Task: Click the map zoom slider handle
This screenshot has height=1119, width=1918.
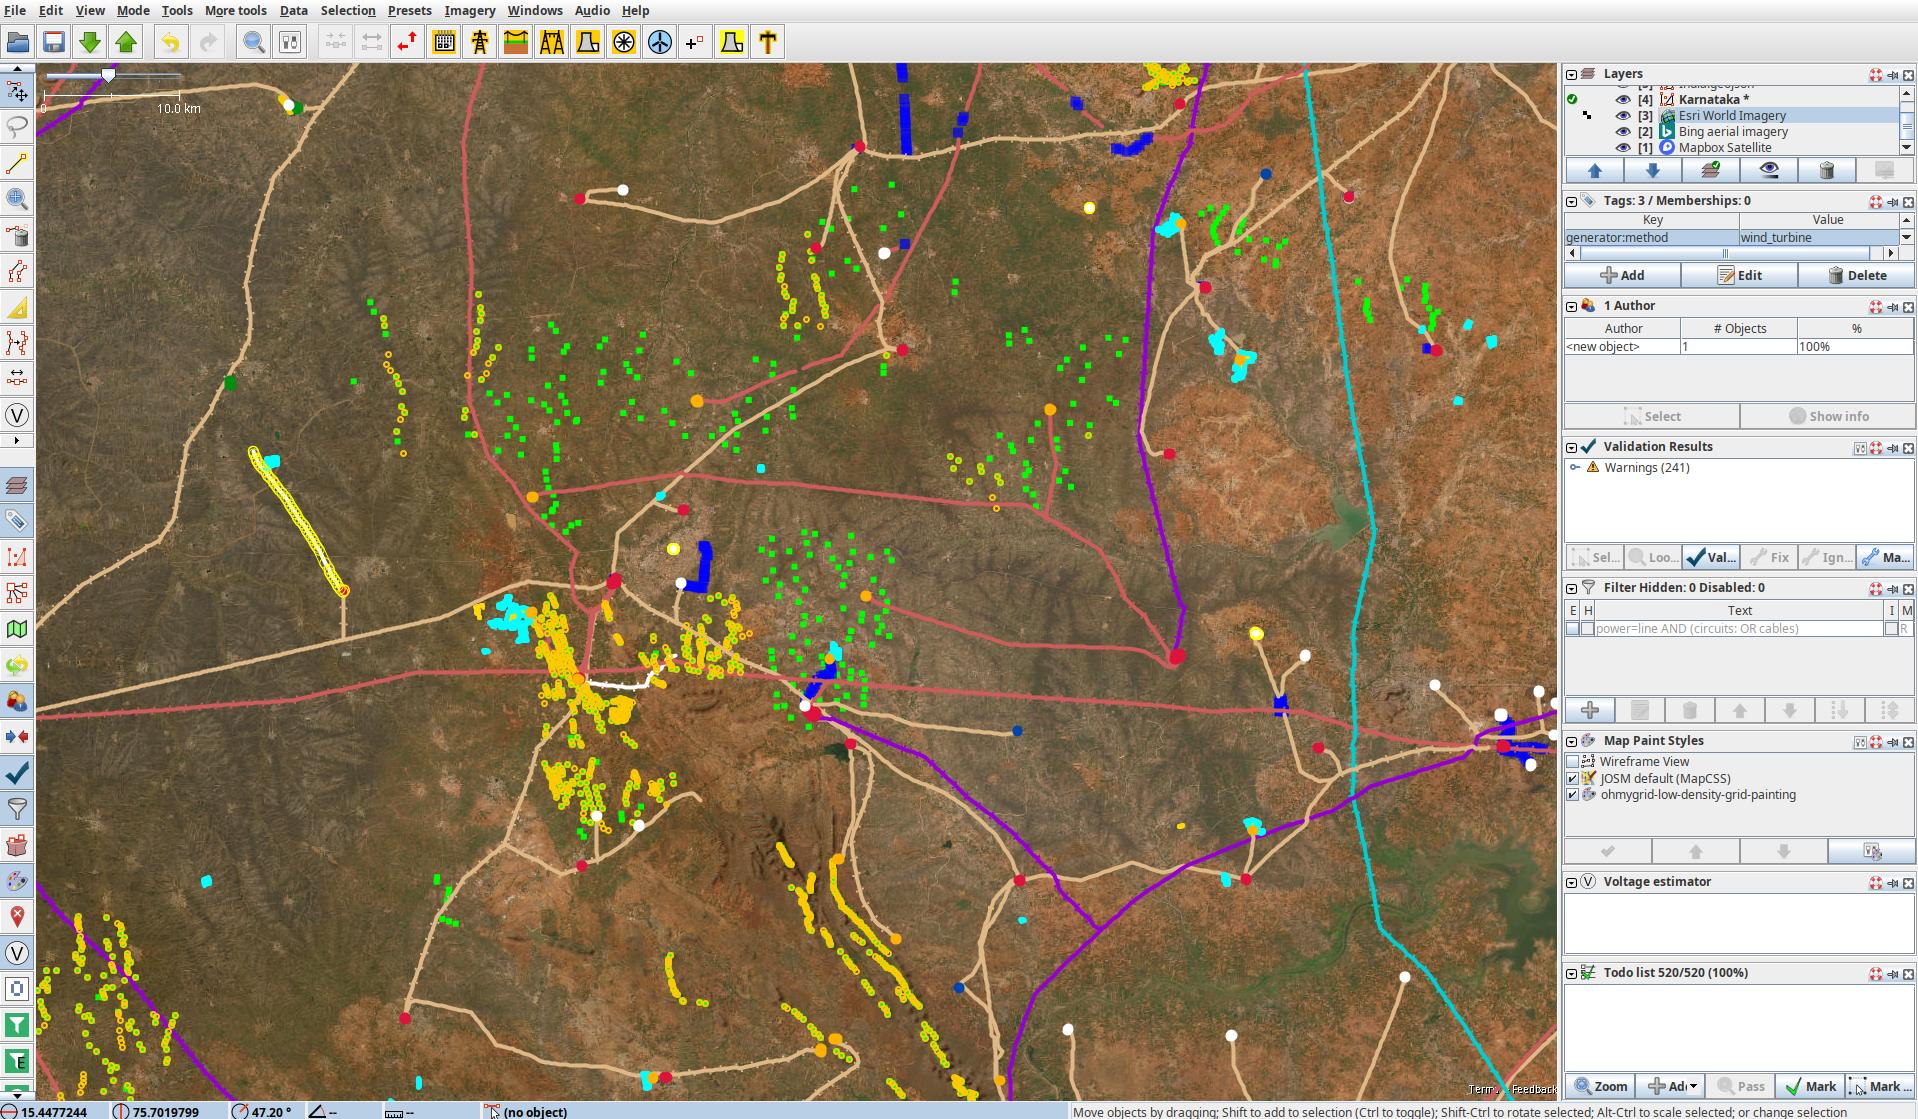Action: point(108,76)
